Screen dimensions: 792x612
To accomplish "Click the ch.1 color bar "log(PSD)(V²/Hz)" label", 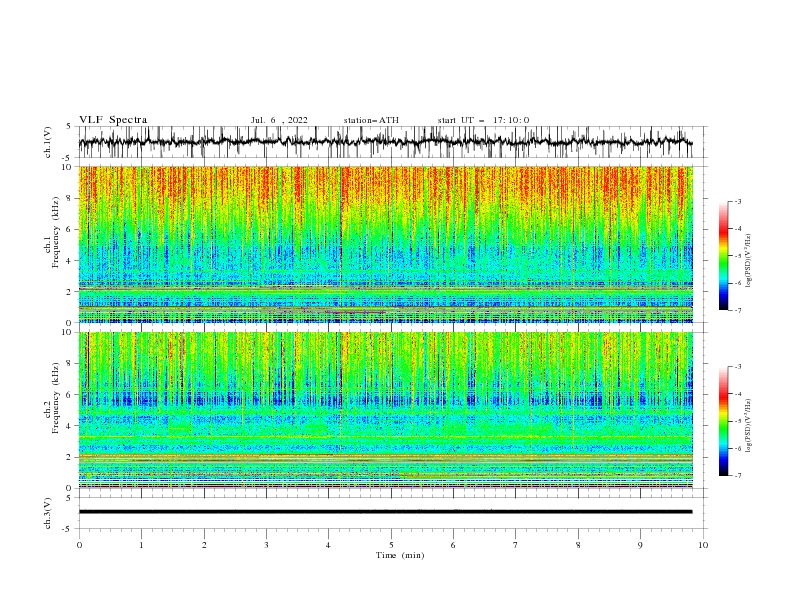I will (748, 261).
